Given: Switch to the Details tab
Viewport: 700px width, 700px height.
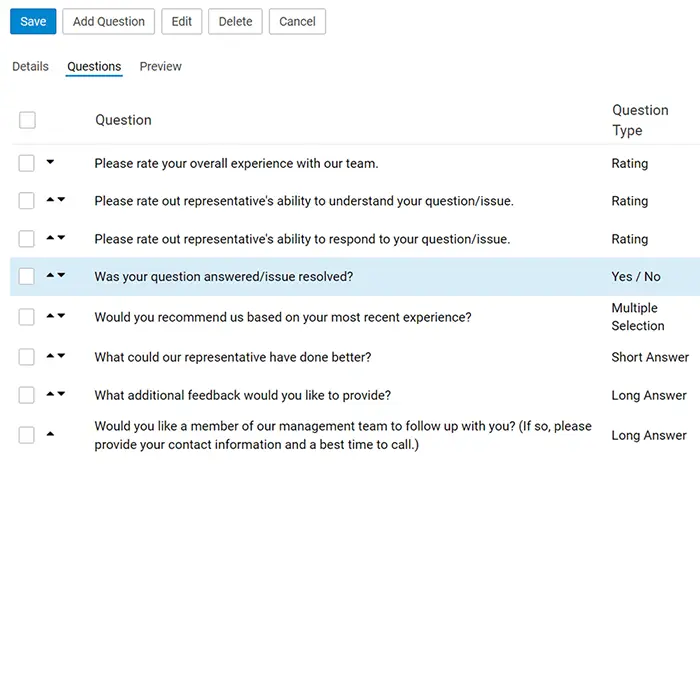Looking at the screenshot, I should (x=30, y=67).
